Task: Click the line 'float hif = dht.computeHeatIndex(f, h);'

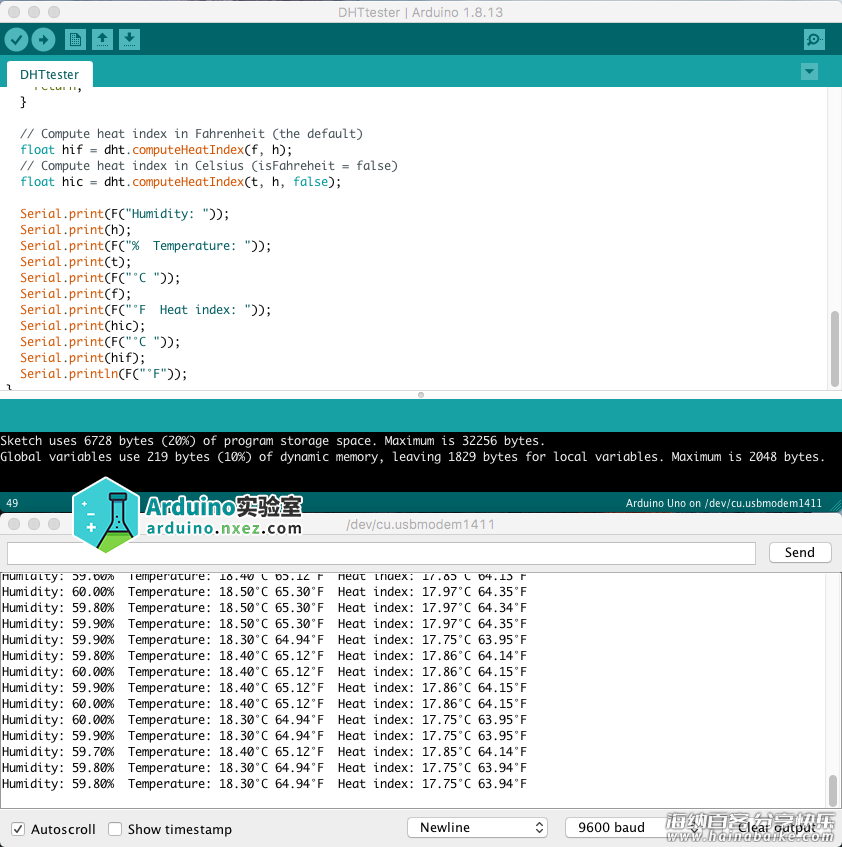Action: pos(156,150)
